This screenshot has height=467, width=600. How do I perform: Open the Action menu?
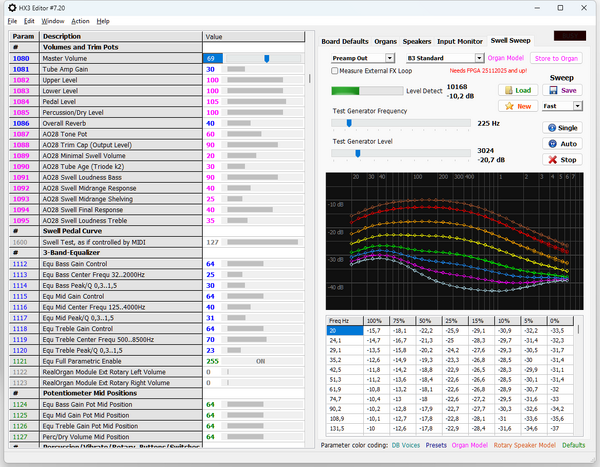coord(80,21)
